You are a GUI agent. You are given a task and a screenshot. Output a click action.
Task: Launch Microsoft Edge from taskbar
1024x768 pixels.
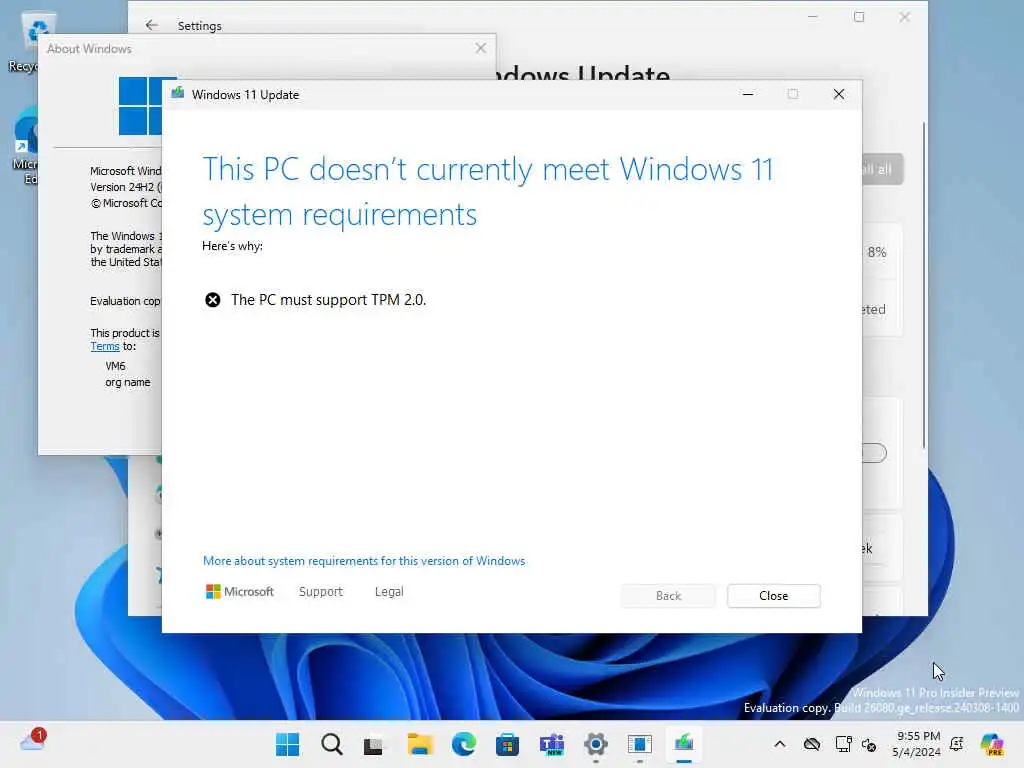[463, 744]
